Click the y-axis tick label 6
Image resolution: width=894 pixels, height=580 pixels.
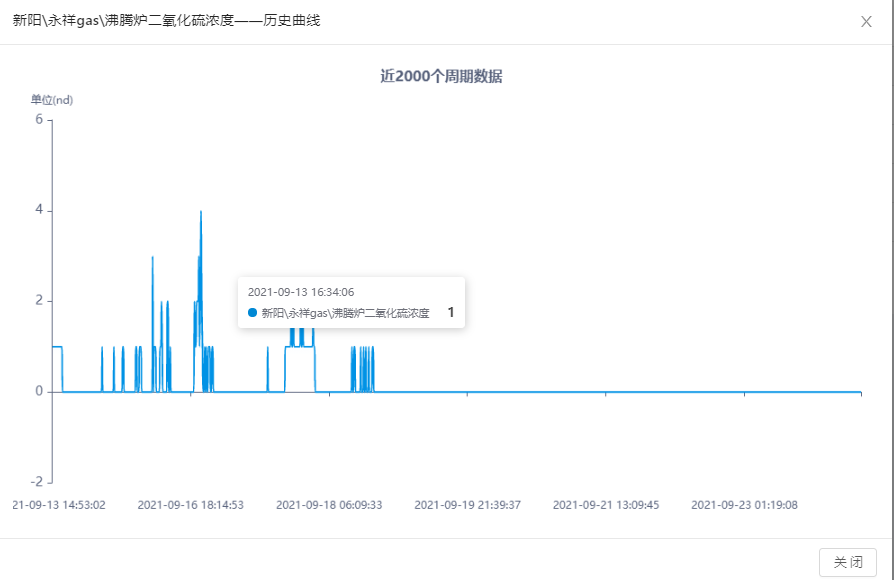pos(39,120)
